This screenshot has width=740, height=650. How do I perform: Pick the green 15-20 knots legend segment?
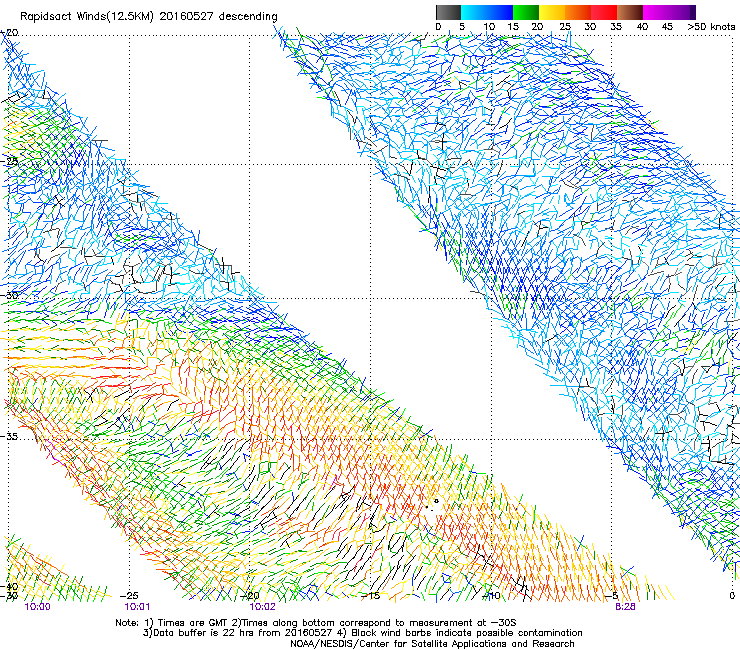pyautogui.click(x=526, y=12)
